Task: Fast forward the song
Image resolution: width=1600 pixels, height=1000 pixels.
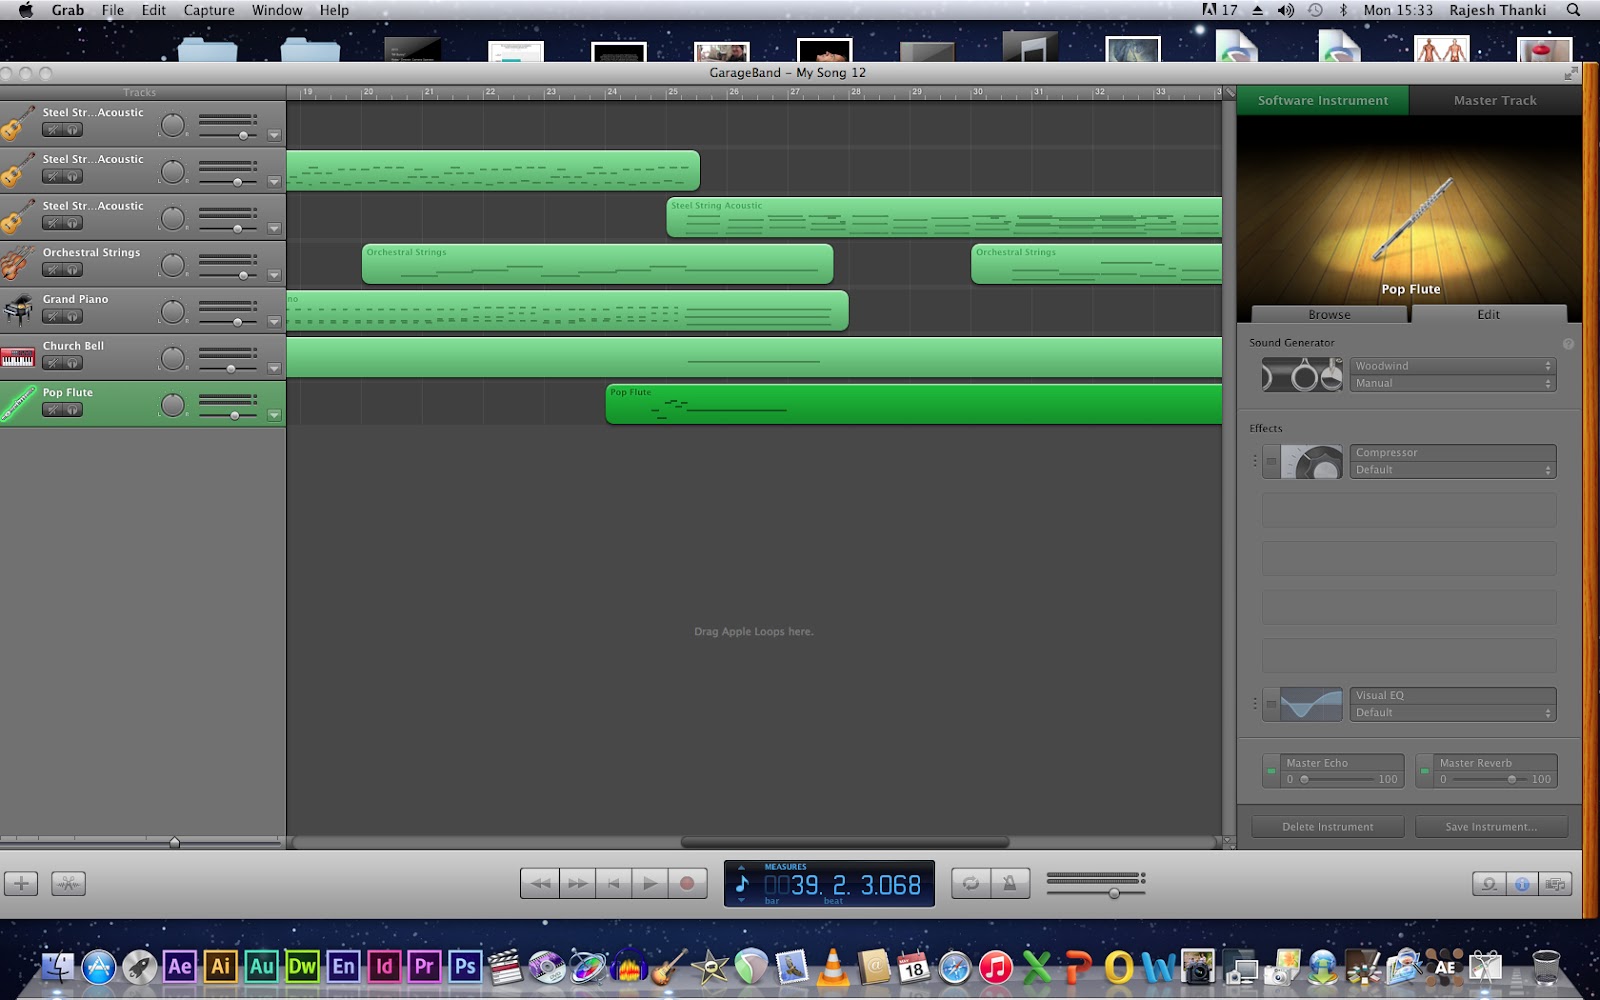Action: pos(577,883)
